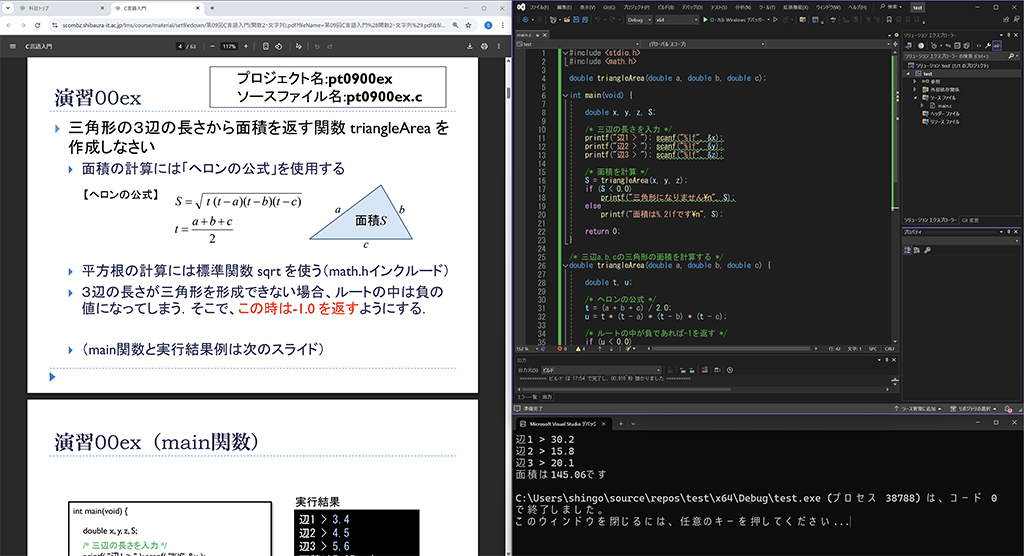The image size is (1024, 556).
Task: Rotate the PDF with the rotate icon
Action: [x=278, y=46]
